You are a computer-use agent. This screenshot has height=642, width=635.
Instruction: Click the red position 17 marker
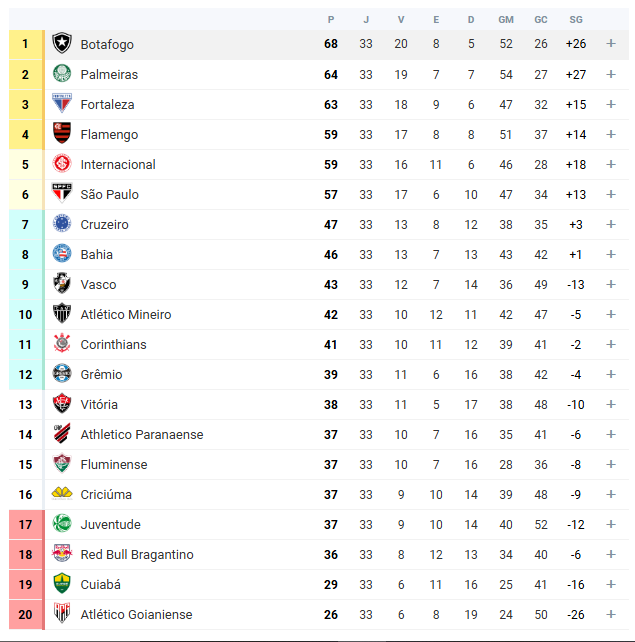coord(26,524)
